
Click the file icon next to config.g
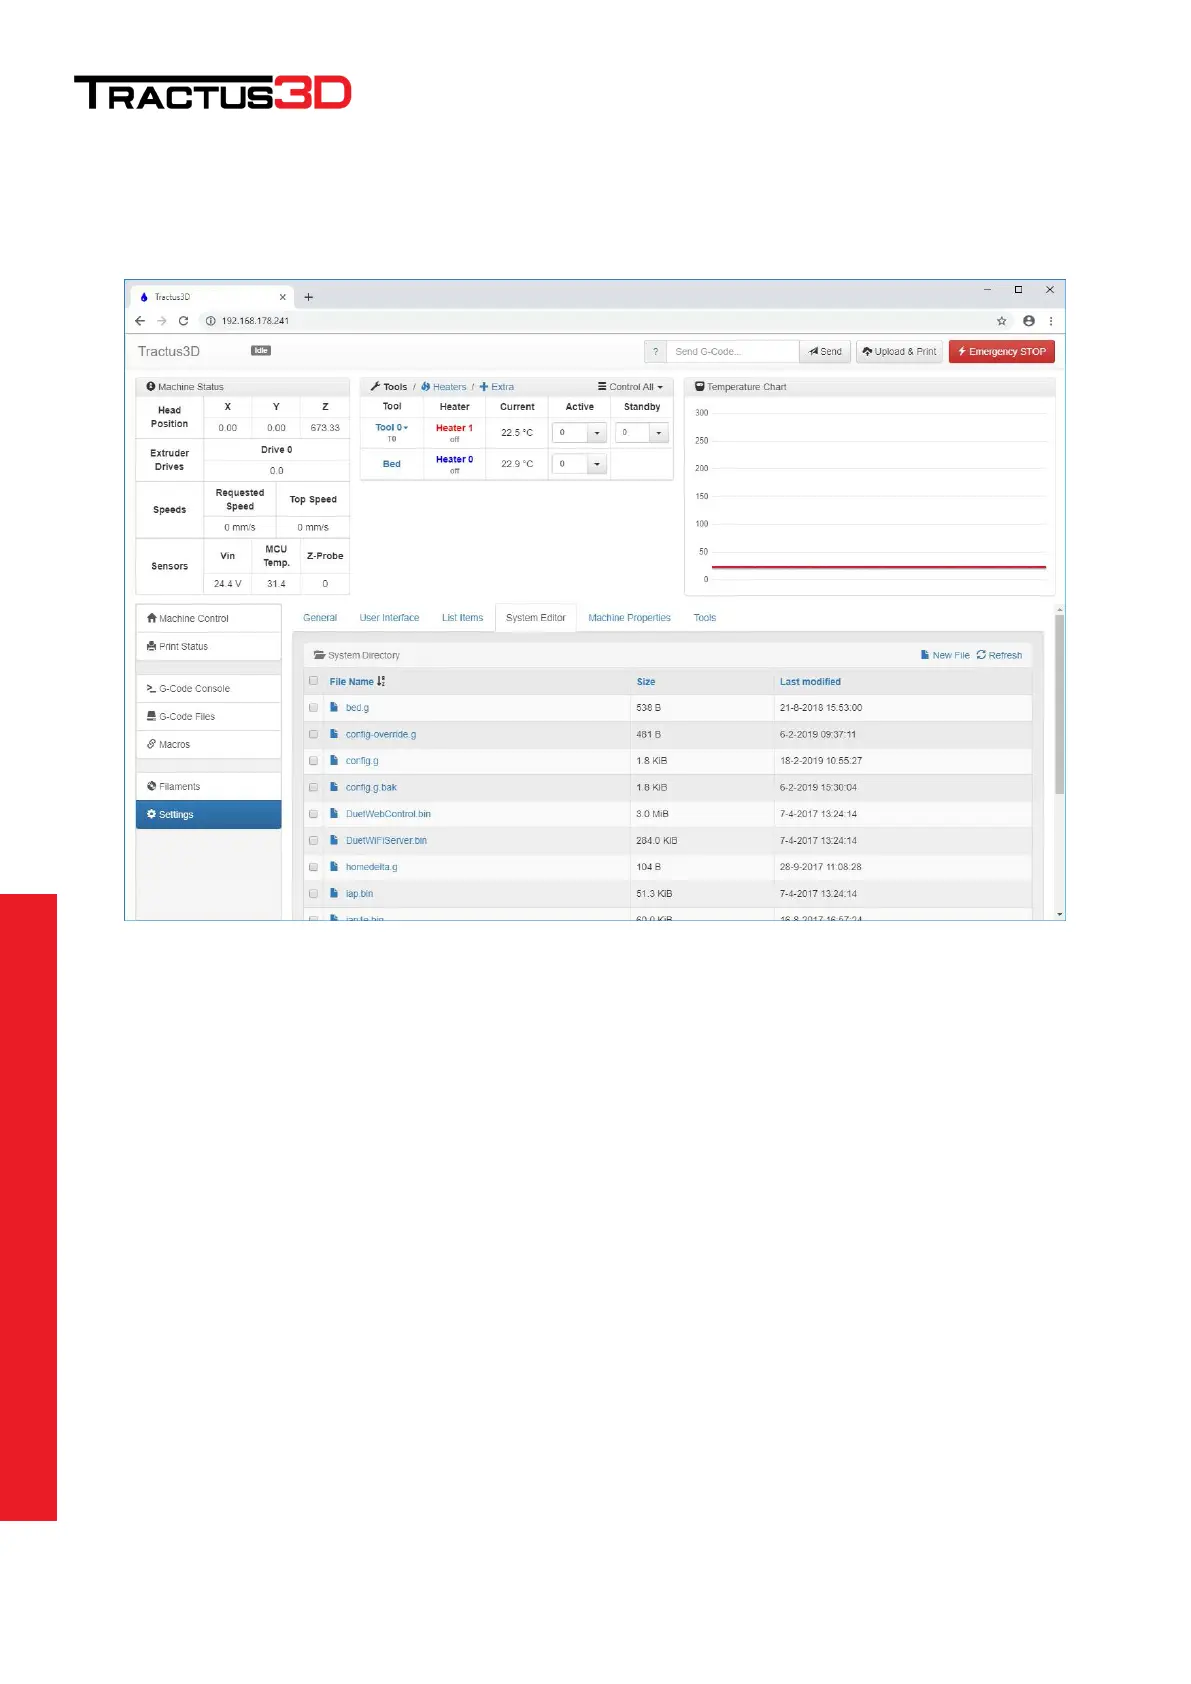point(334,761)
